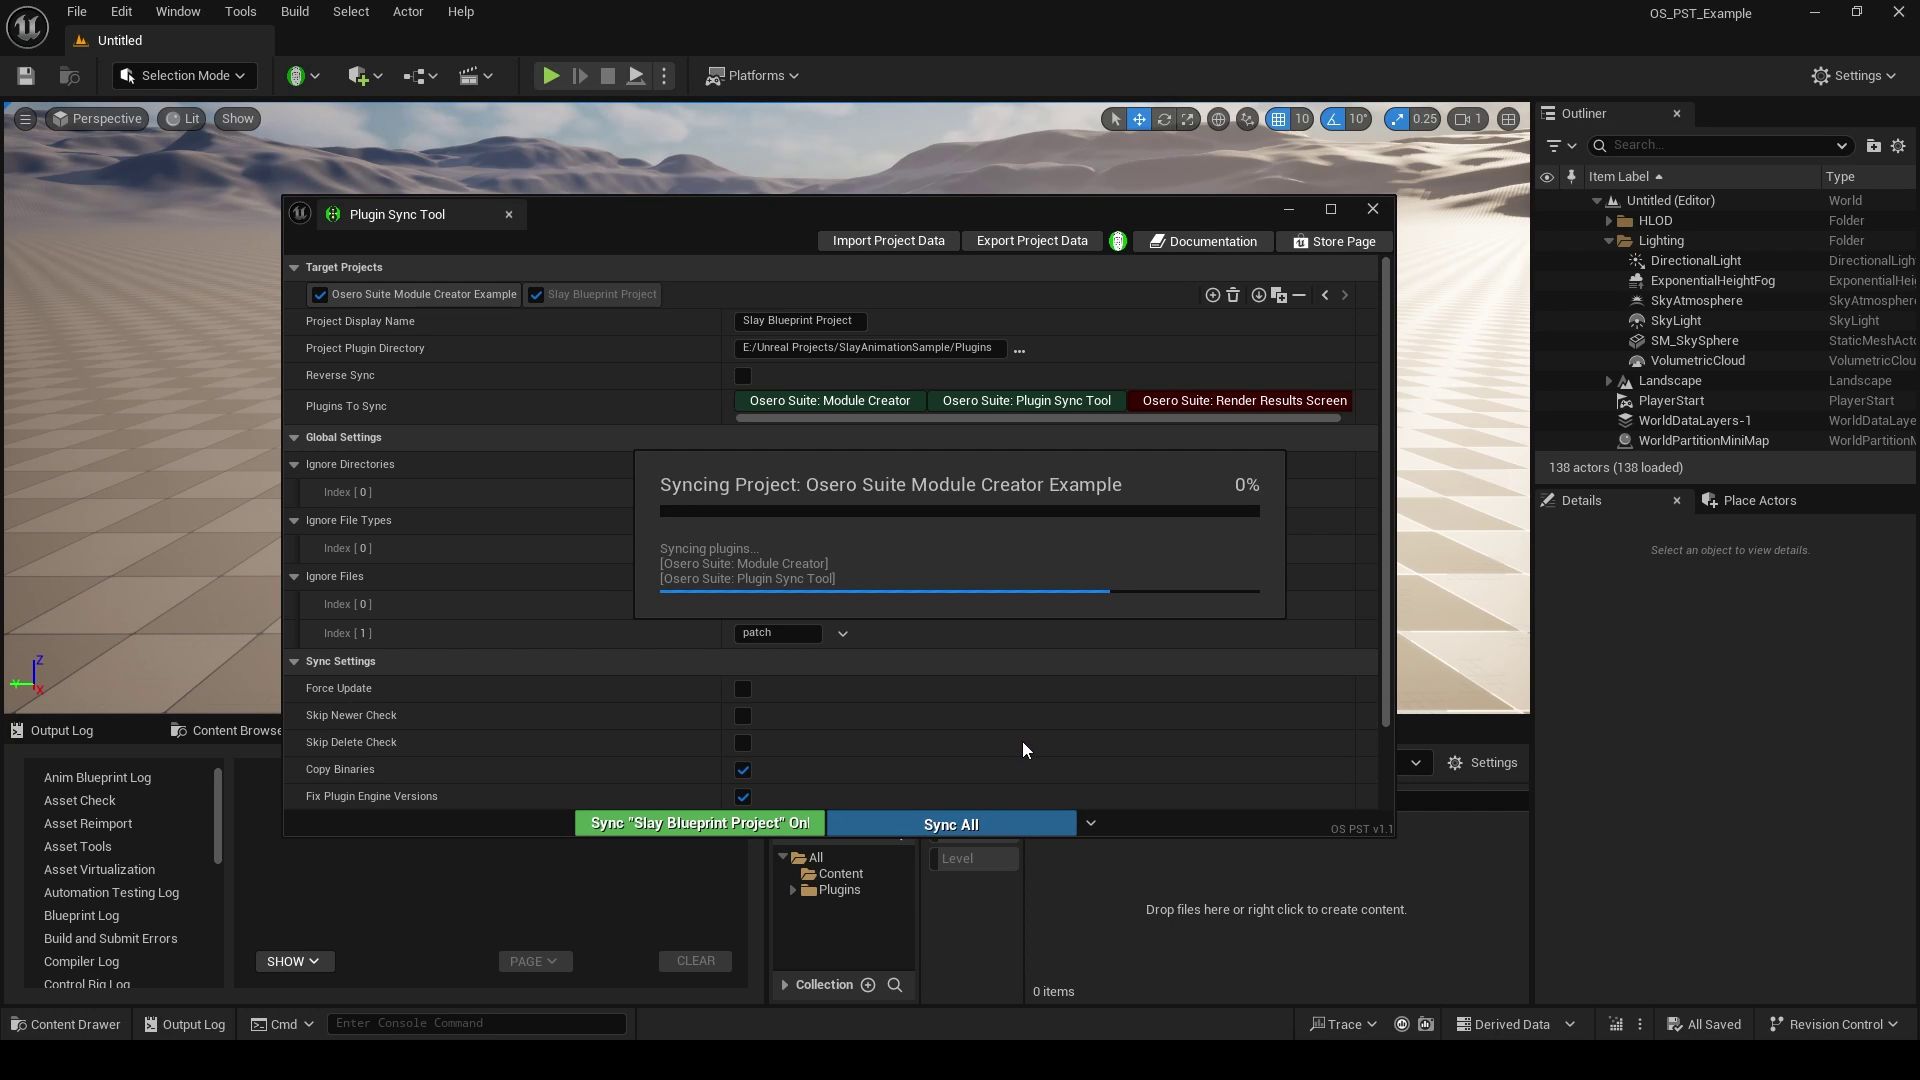Click Sync Slay Blueprint Project Only button
The image size is (1920, 1080).
click(x=700, y=823)
